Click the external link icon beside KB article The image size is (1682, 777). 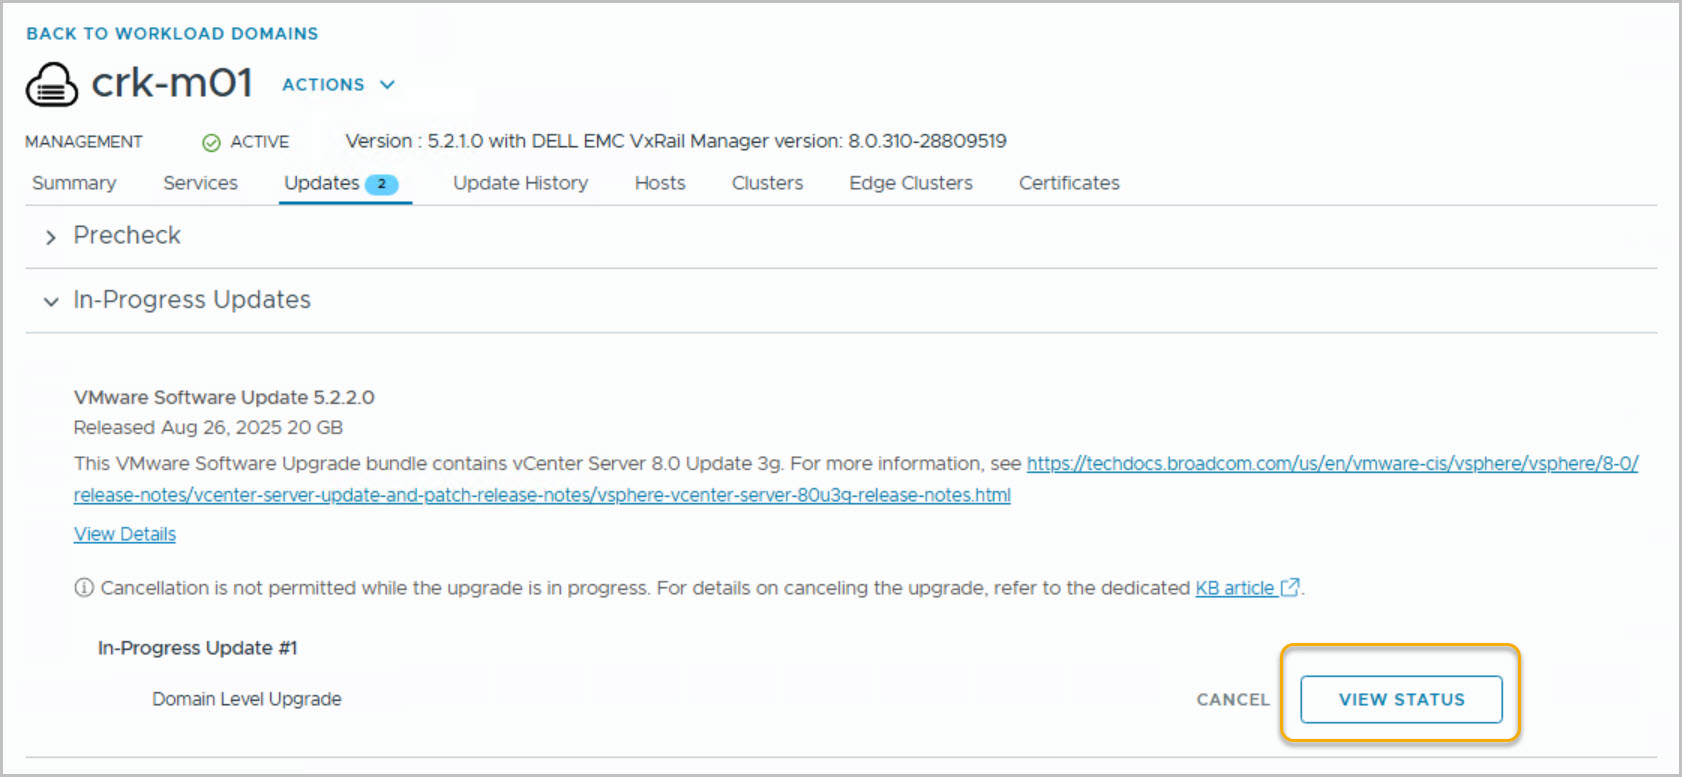click(x=1290, y=588)
